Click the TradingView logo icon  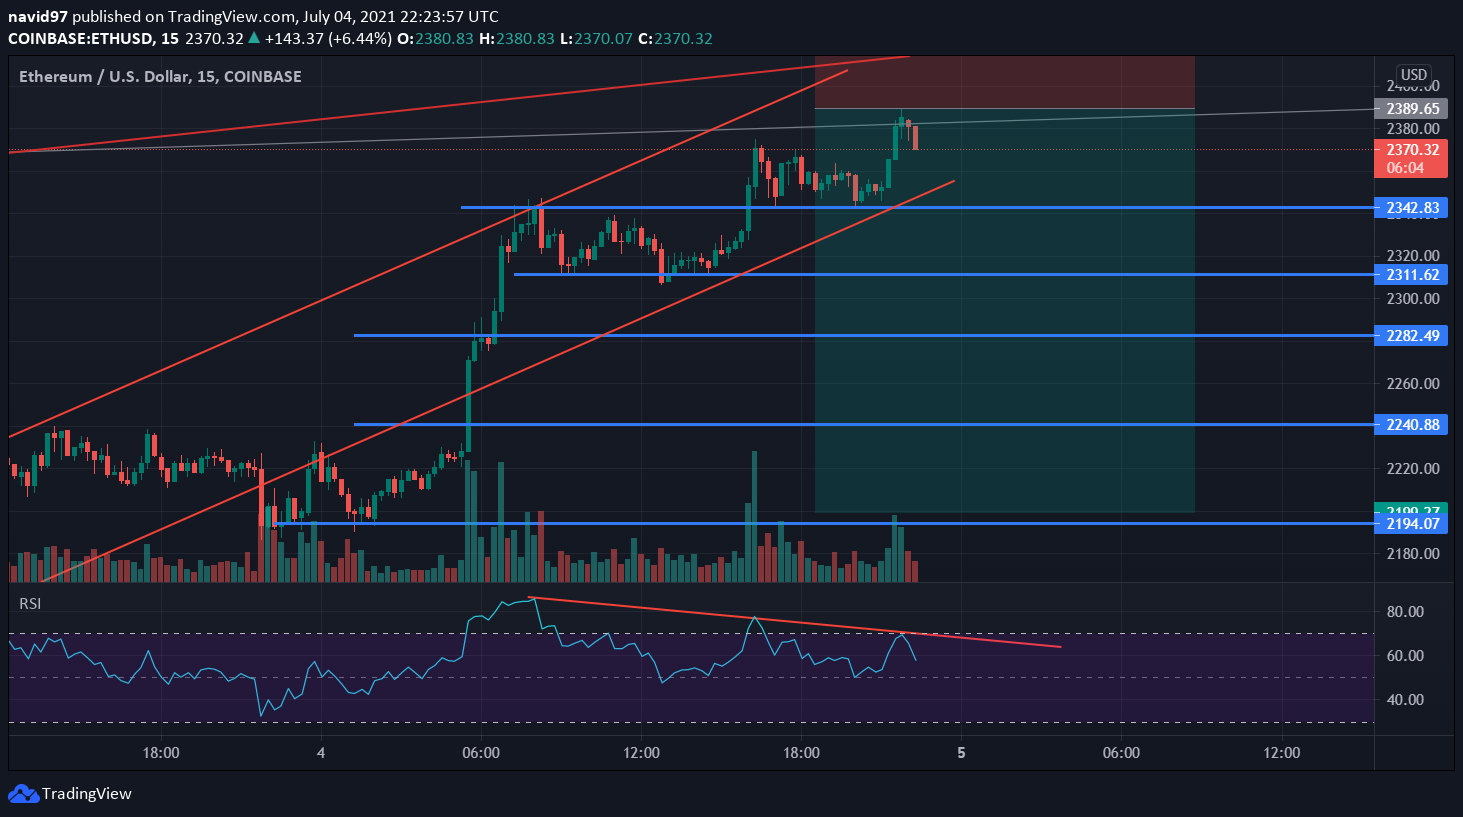pos(23,794)
